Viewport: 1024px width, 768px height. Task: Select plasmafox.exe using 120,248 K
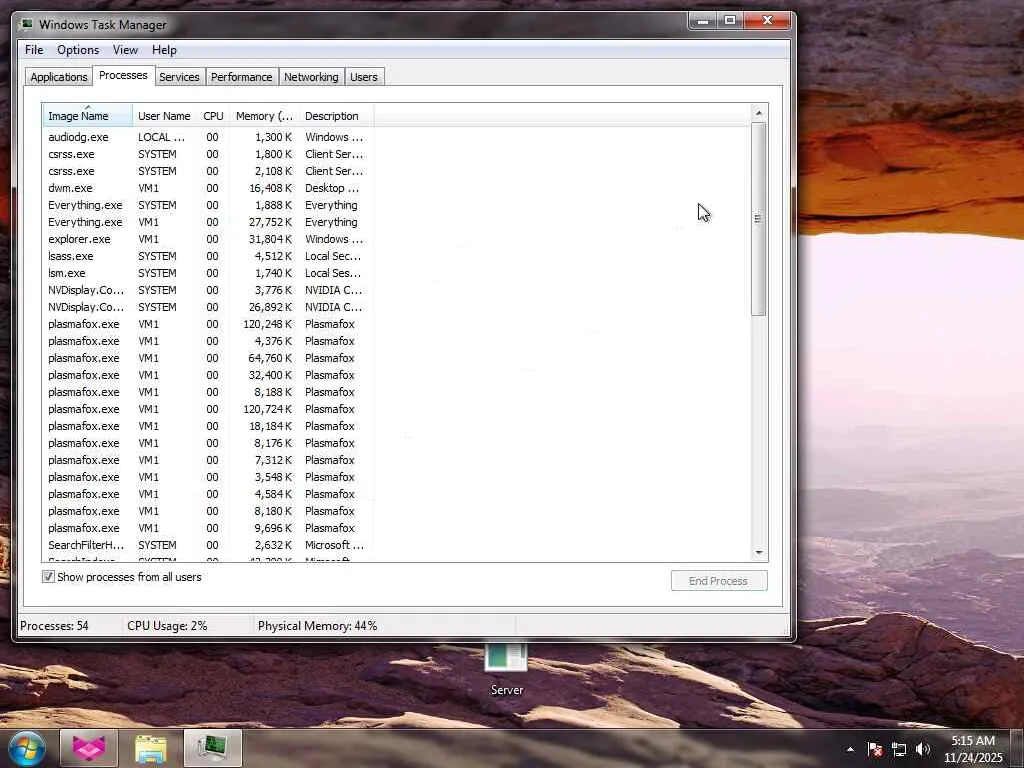pos(208,324)
